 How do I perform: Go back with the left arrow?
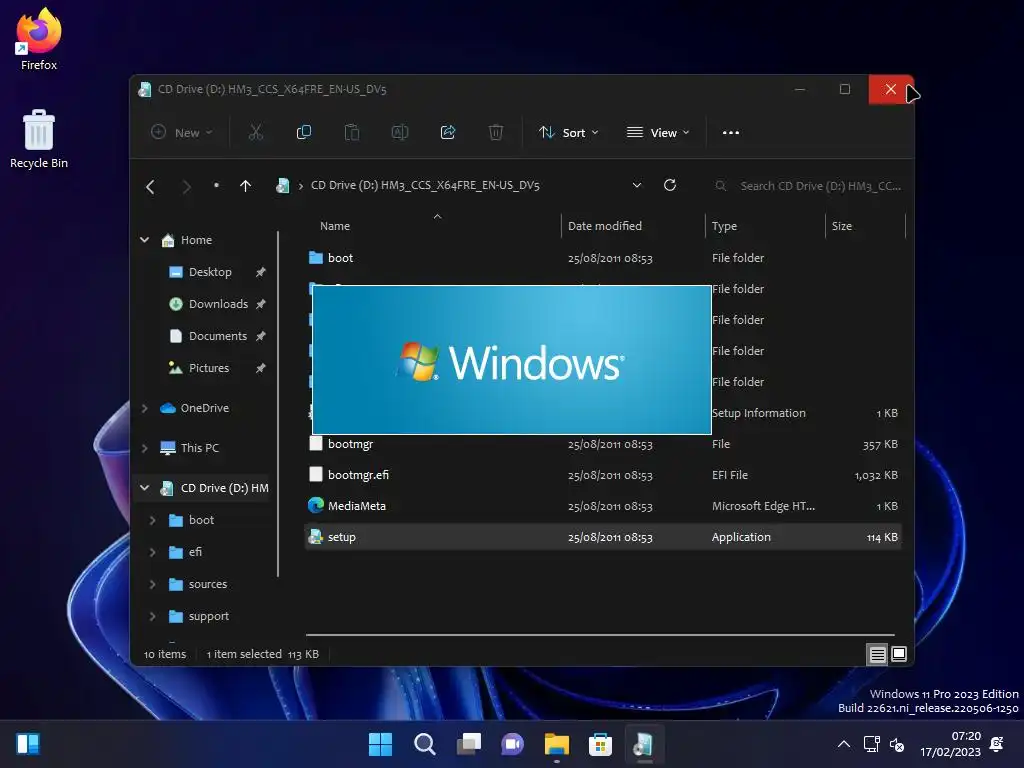point(150,187)
